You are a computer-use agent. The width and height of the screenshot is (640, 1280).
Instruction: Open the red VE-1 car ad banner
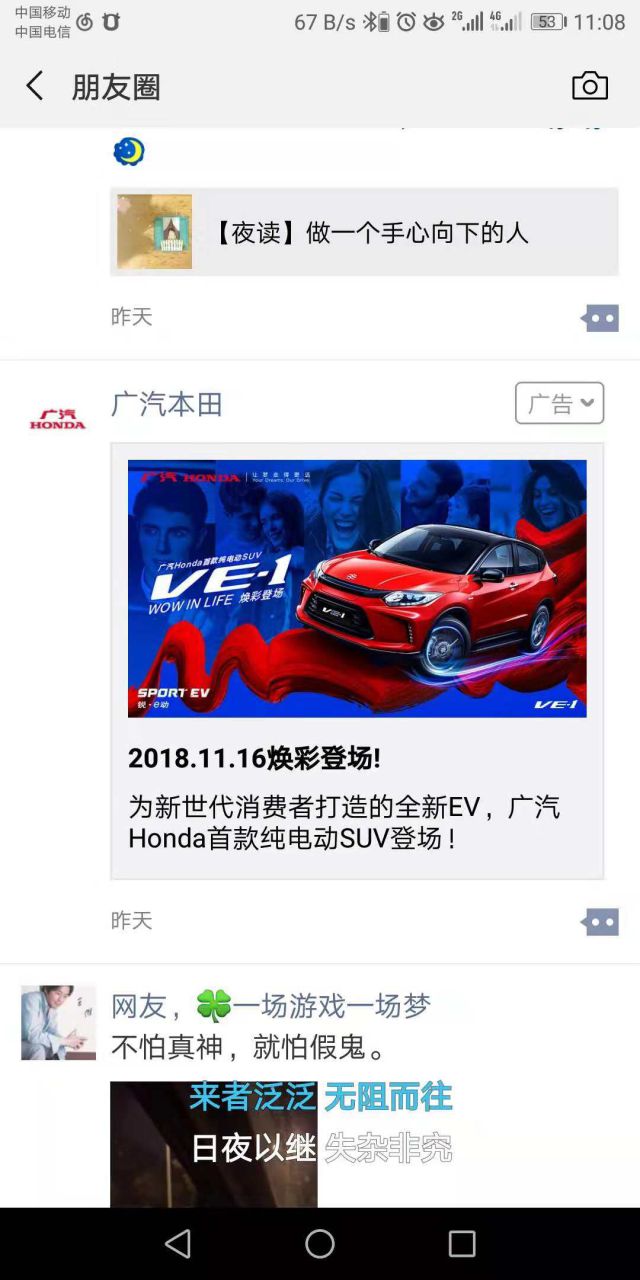(x=357, y=588)
